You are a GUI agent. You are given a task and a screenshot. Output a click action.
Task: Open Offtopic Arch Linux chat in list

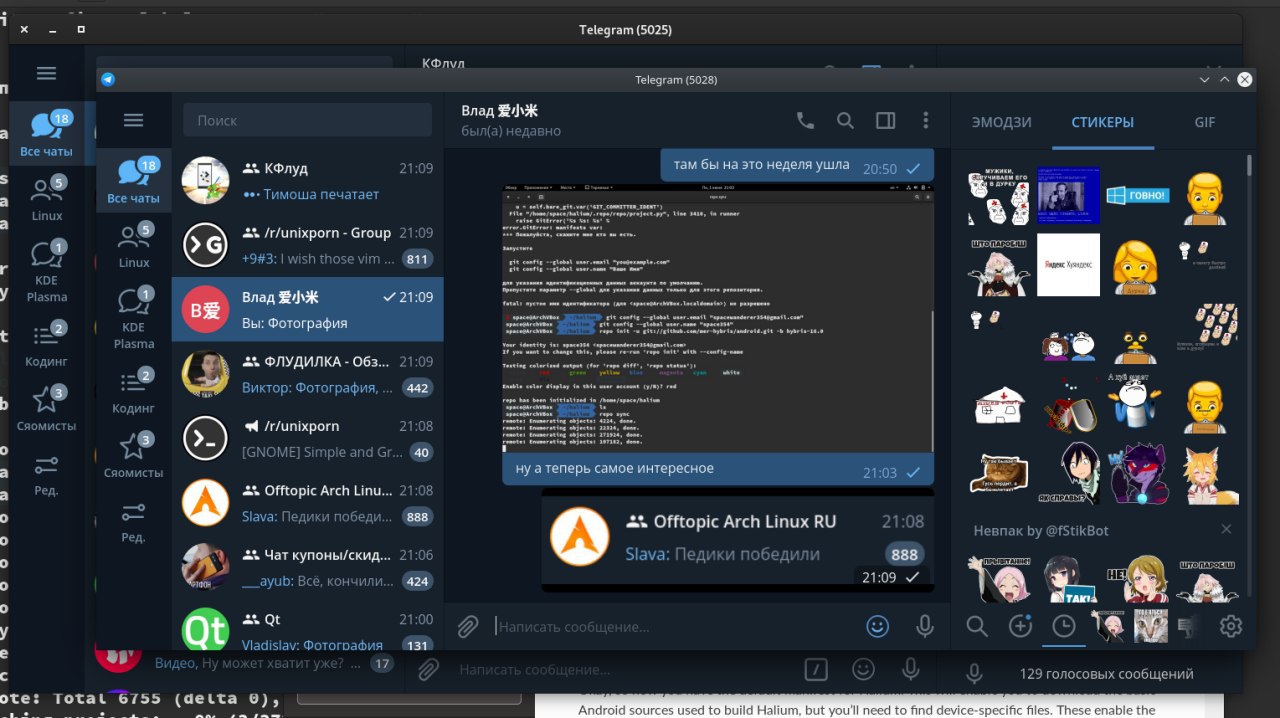(x=308, y=503)
